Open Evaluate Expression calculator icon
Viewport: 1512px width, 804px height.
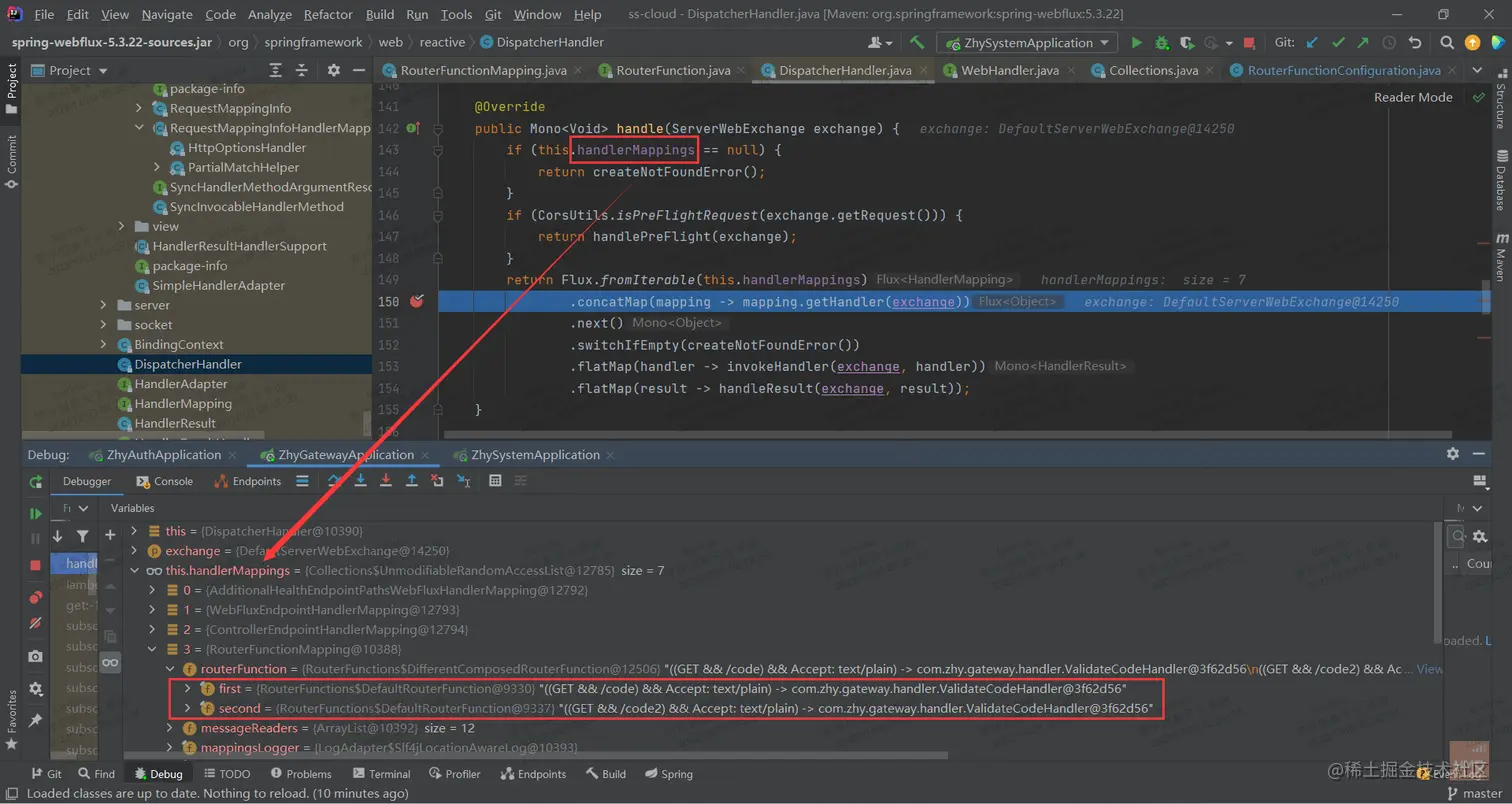point(495,481)
